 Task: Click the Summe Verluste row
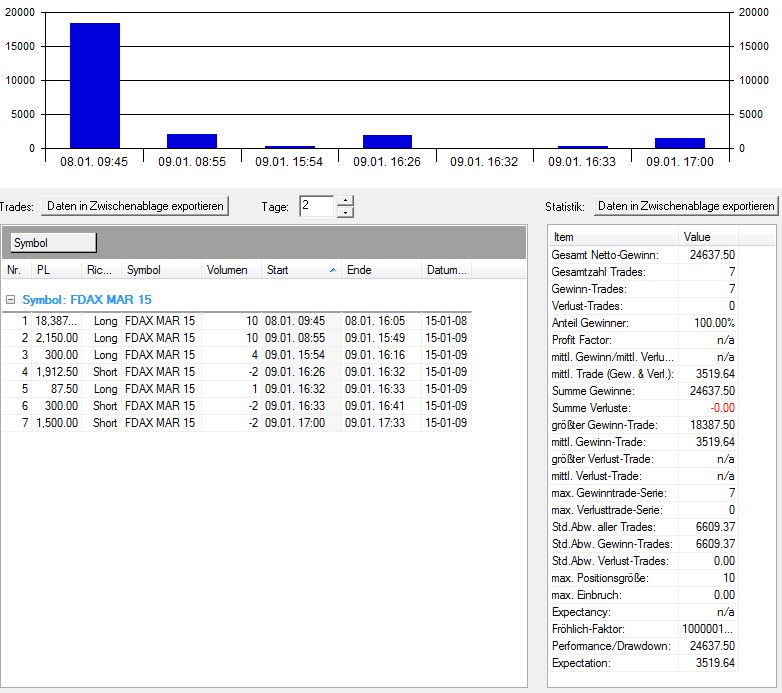[x=643, y=407]
